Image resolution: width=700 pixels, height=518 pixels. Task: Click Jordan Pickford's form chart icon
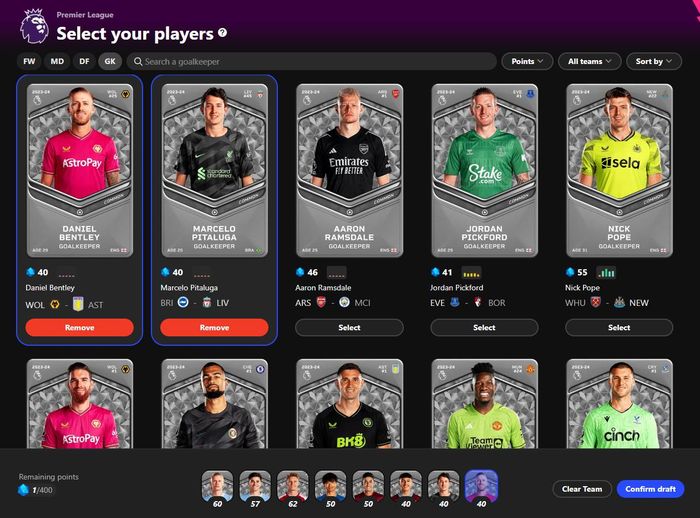[x=471, y=272]
